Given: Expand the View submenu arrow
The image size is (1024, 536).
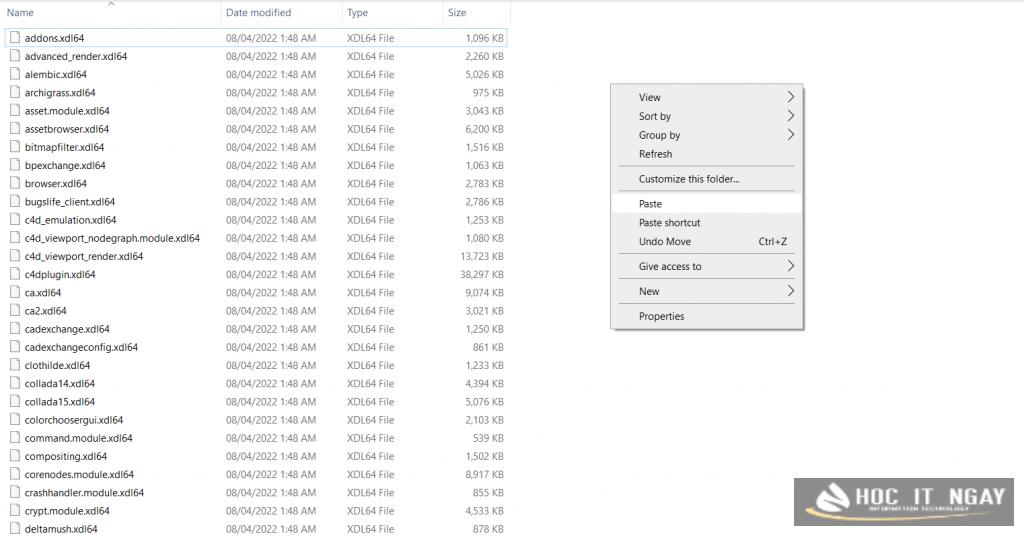Looking at the screenshot, I should click(790, 97).
